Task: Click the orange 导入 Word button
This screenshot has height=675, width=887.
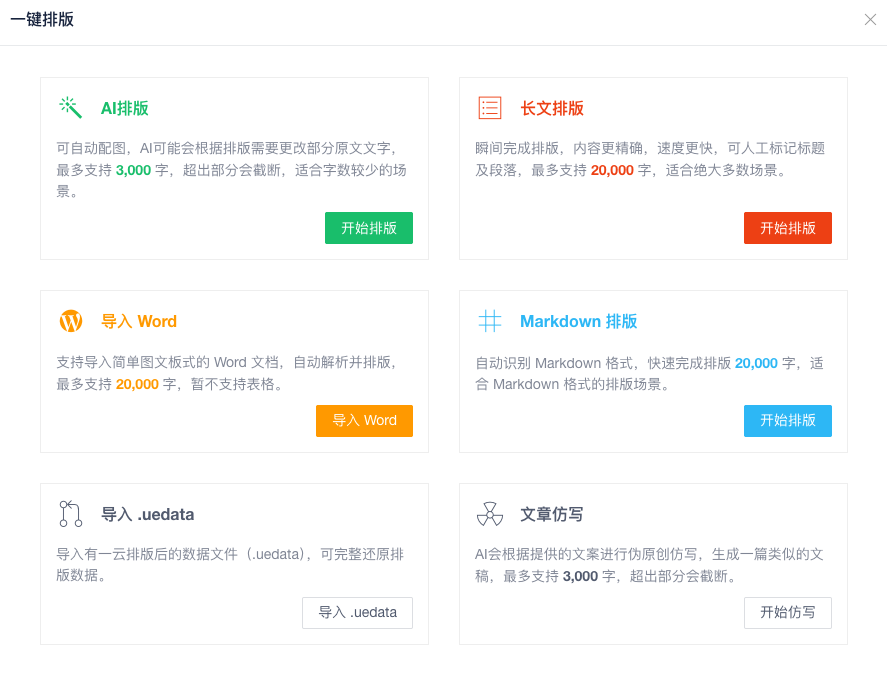Action: tap(364, 421)
